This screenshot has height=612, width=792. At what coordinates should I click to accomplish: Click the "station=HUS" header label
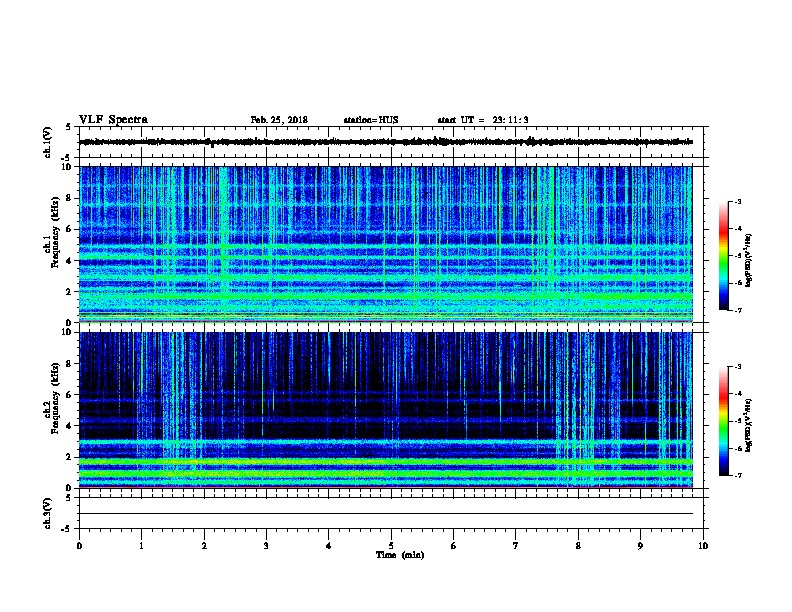pyautogui.click(x=371, y=120)
